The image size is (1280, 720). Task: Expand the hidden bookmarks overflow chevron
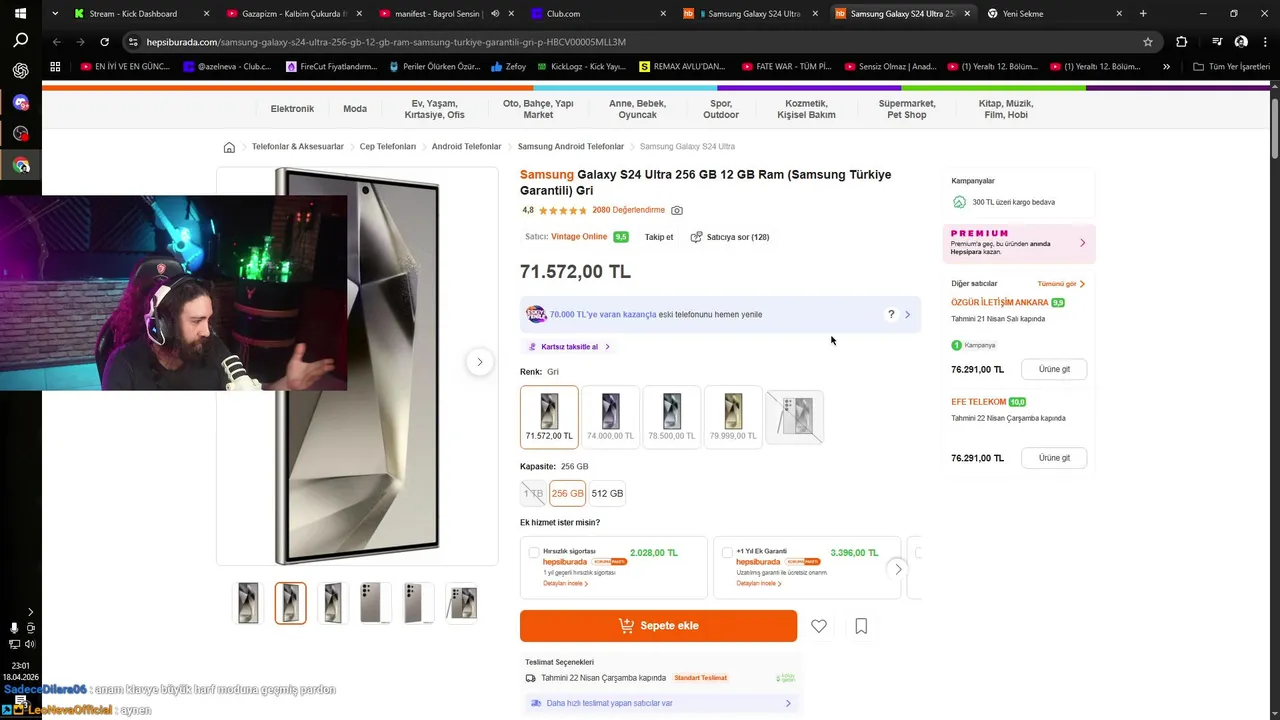(x=1166, y=67)
